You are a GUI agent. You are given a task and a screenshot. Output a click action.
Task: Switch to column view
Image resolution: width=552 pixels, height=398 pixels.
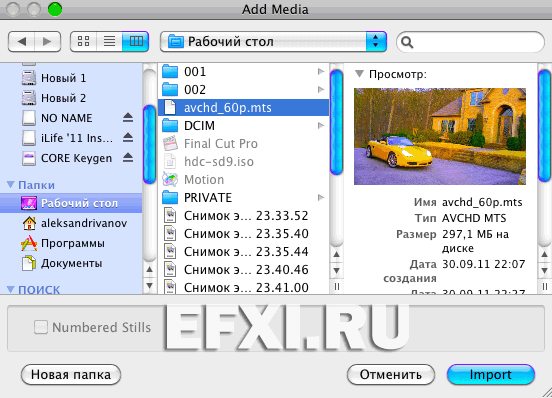tap(136, 41)
